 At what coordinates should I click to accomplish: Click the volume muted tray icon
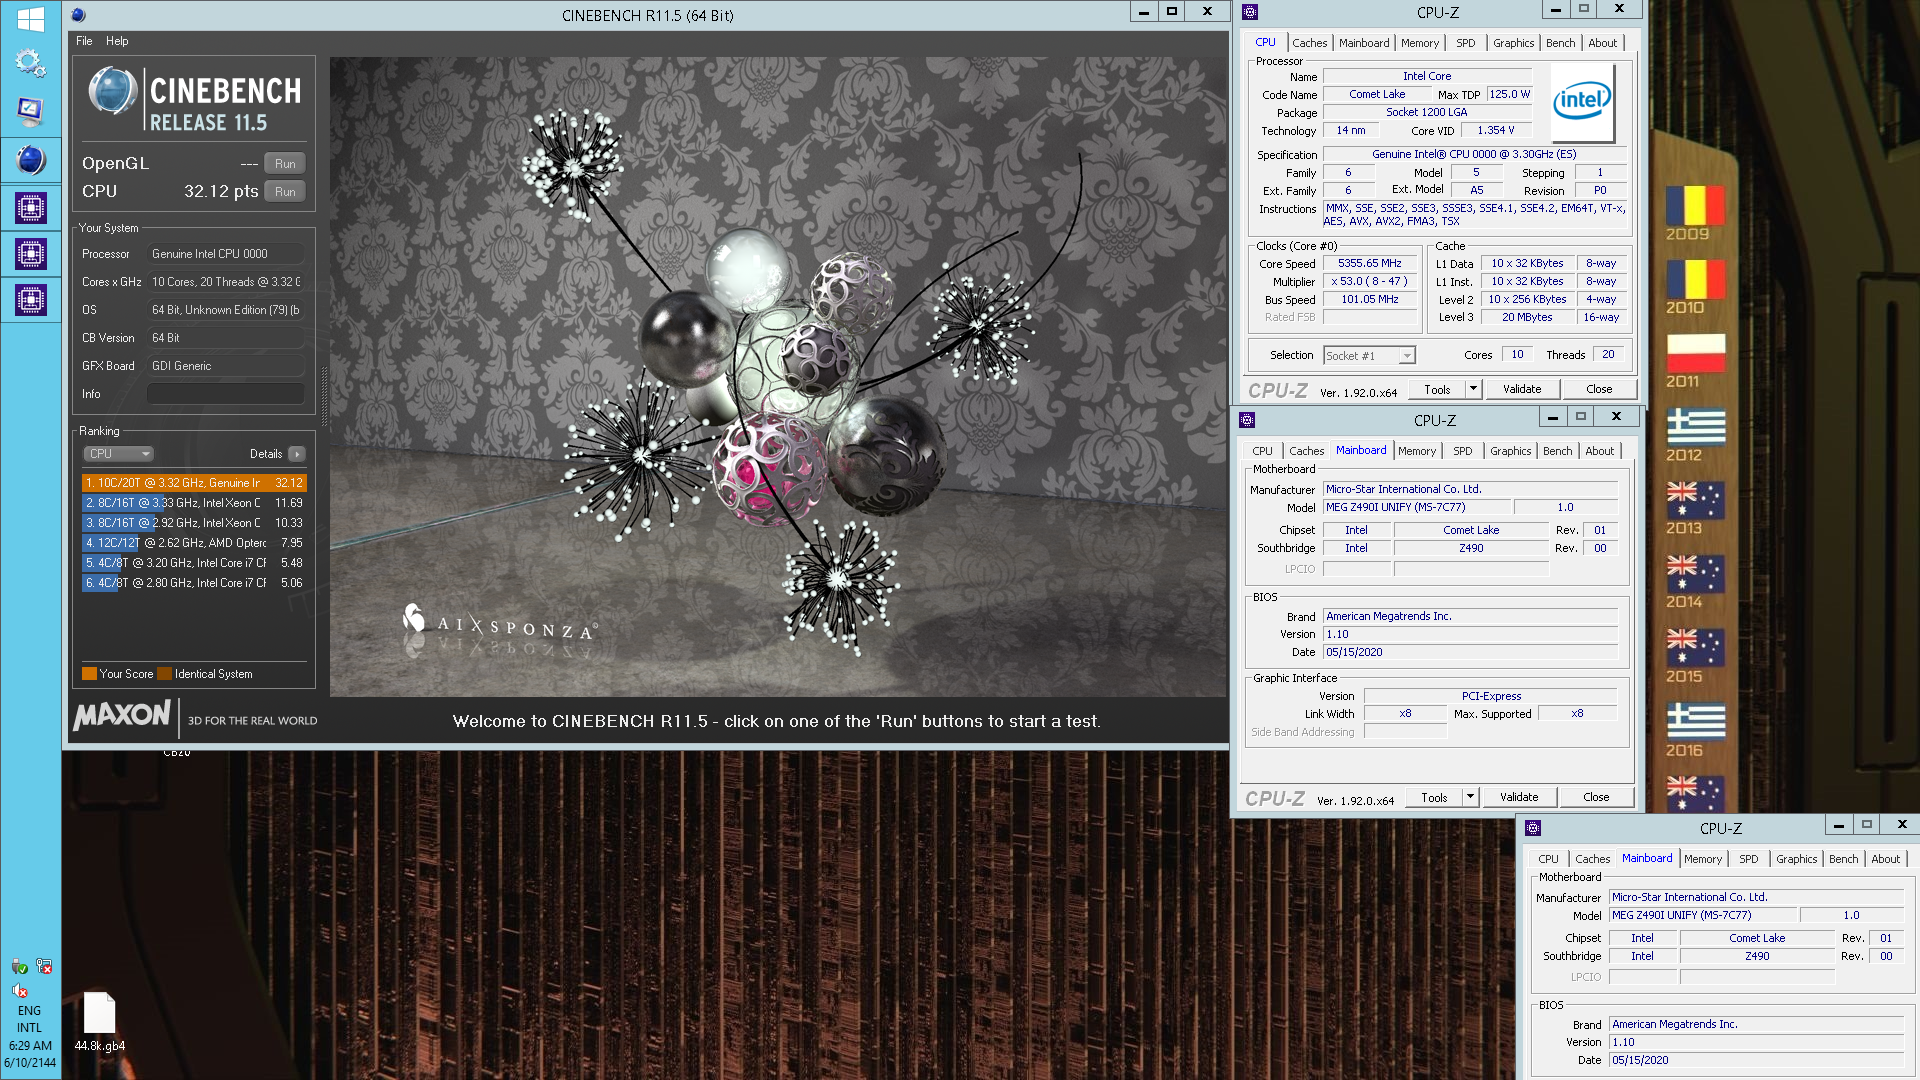click(x=19, y=990)
